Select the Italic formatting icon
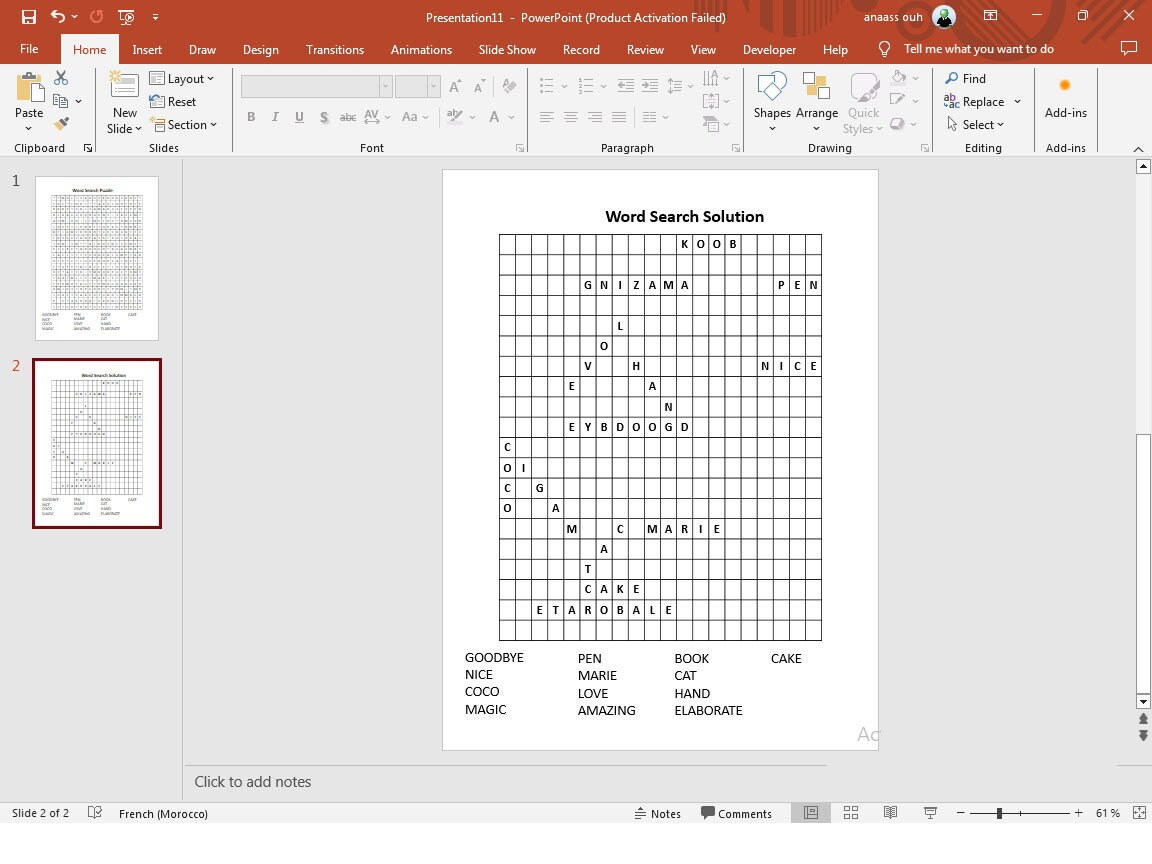 click(275, 117)
